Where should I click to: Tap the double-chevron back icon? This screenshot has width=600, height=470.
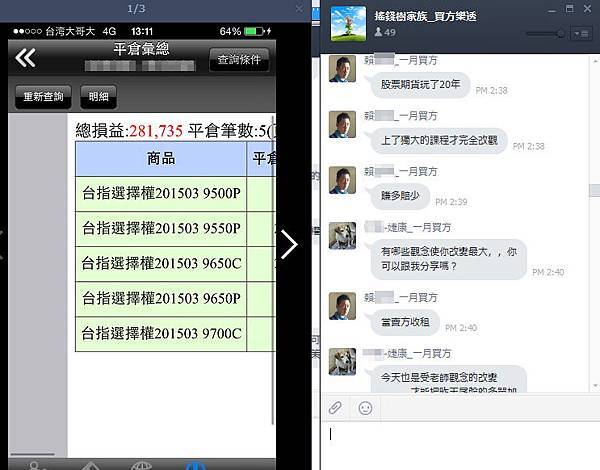[26, 59]
